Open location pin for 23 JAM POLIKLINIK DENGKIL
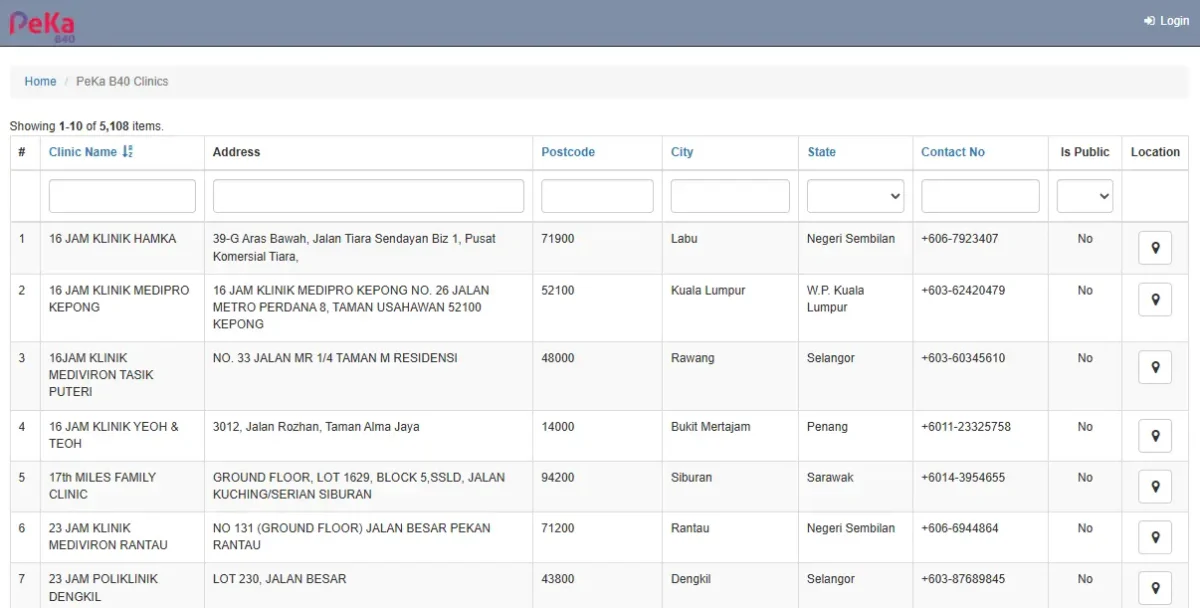This screenshot has width=1200, height=608. pyautogui.click(x=1155, y=588)
